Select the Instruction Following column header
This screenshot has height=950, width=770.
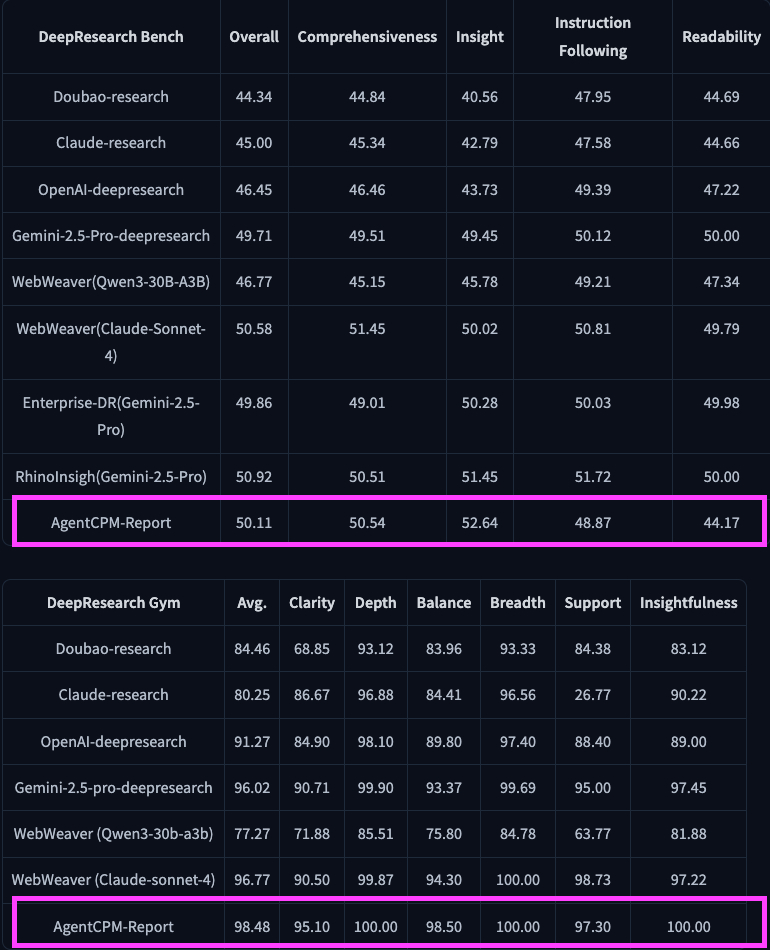(592, 37)
